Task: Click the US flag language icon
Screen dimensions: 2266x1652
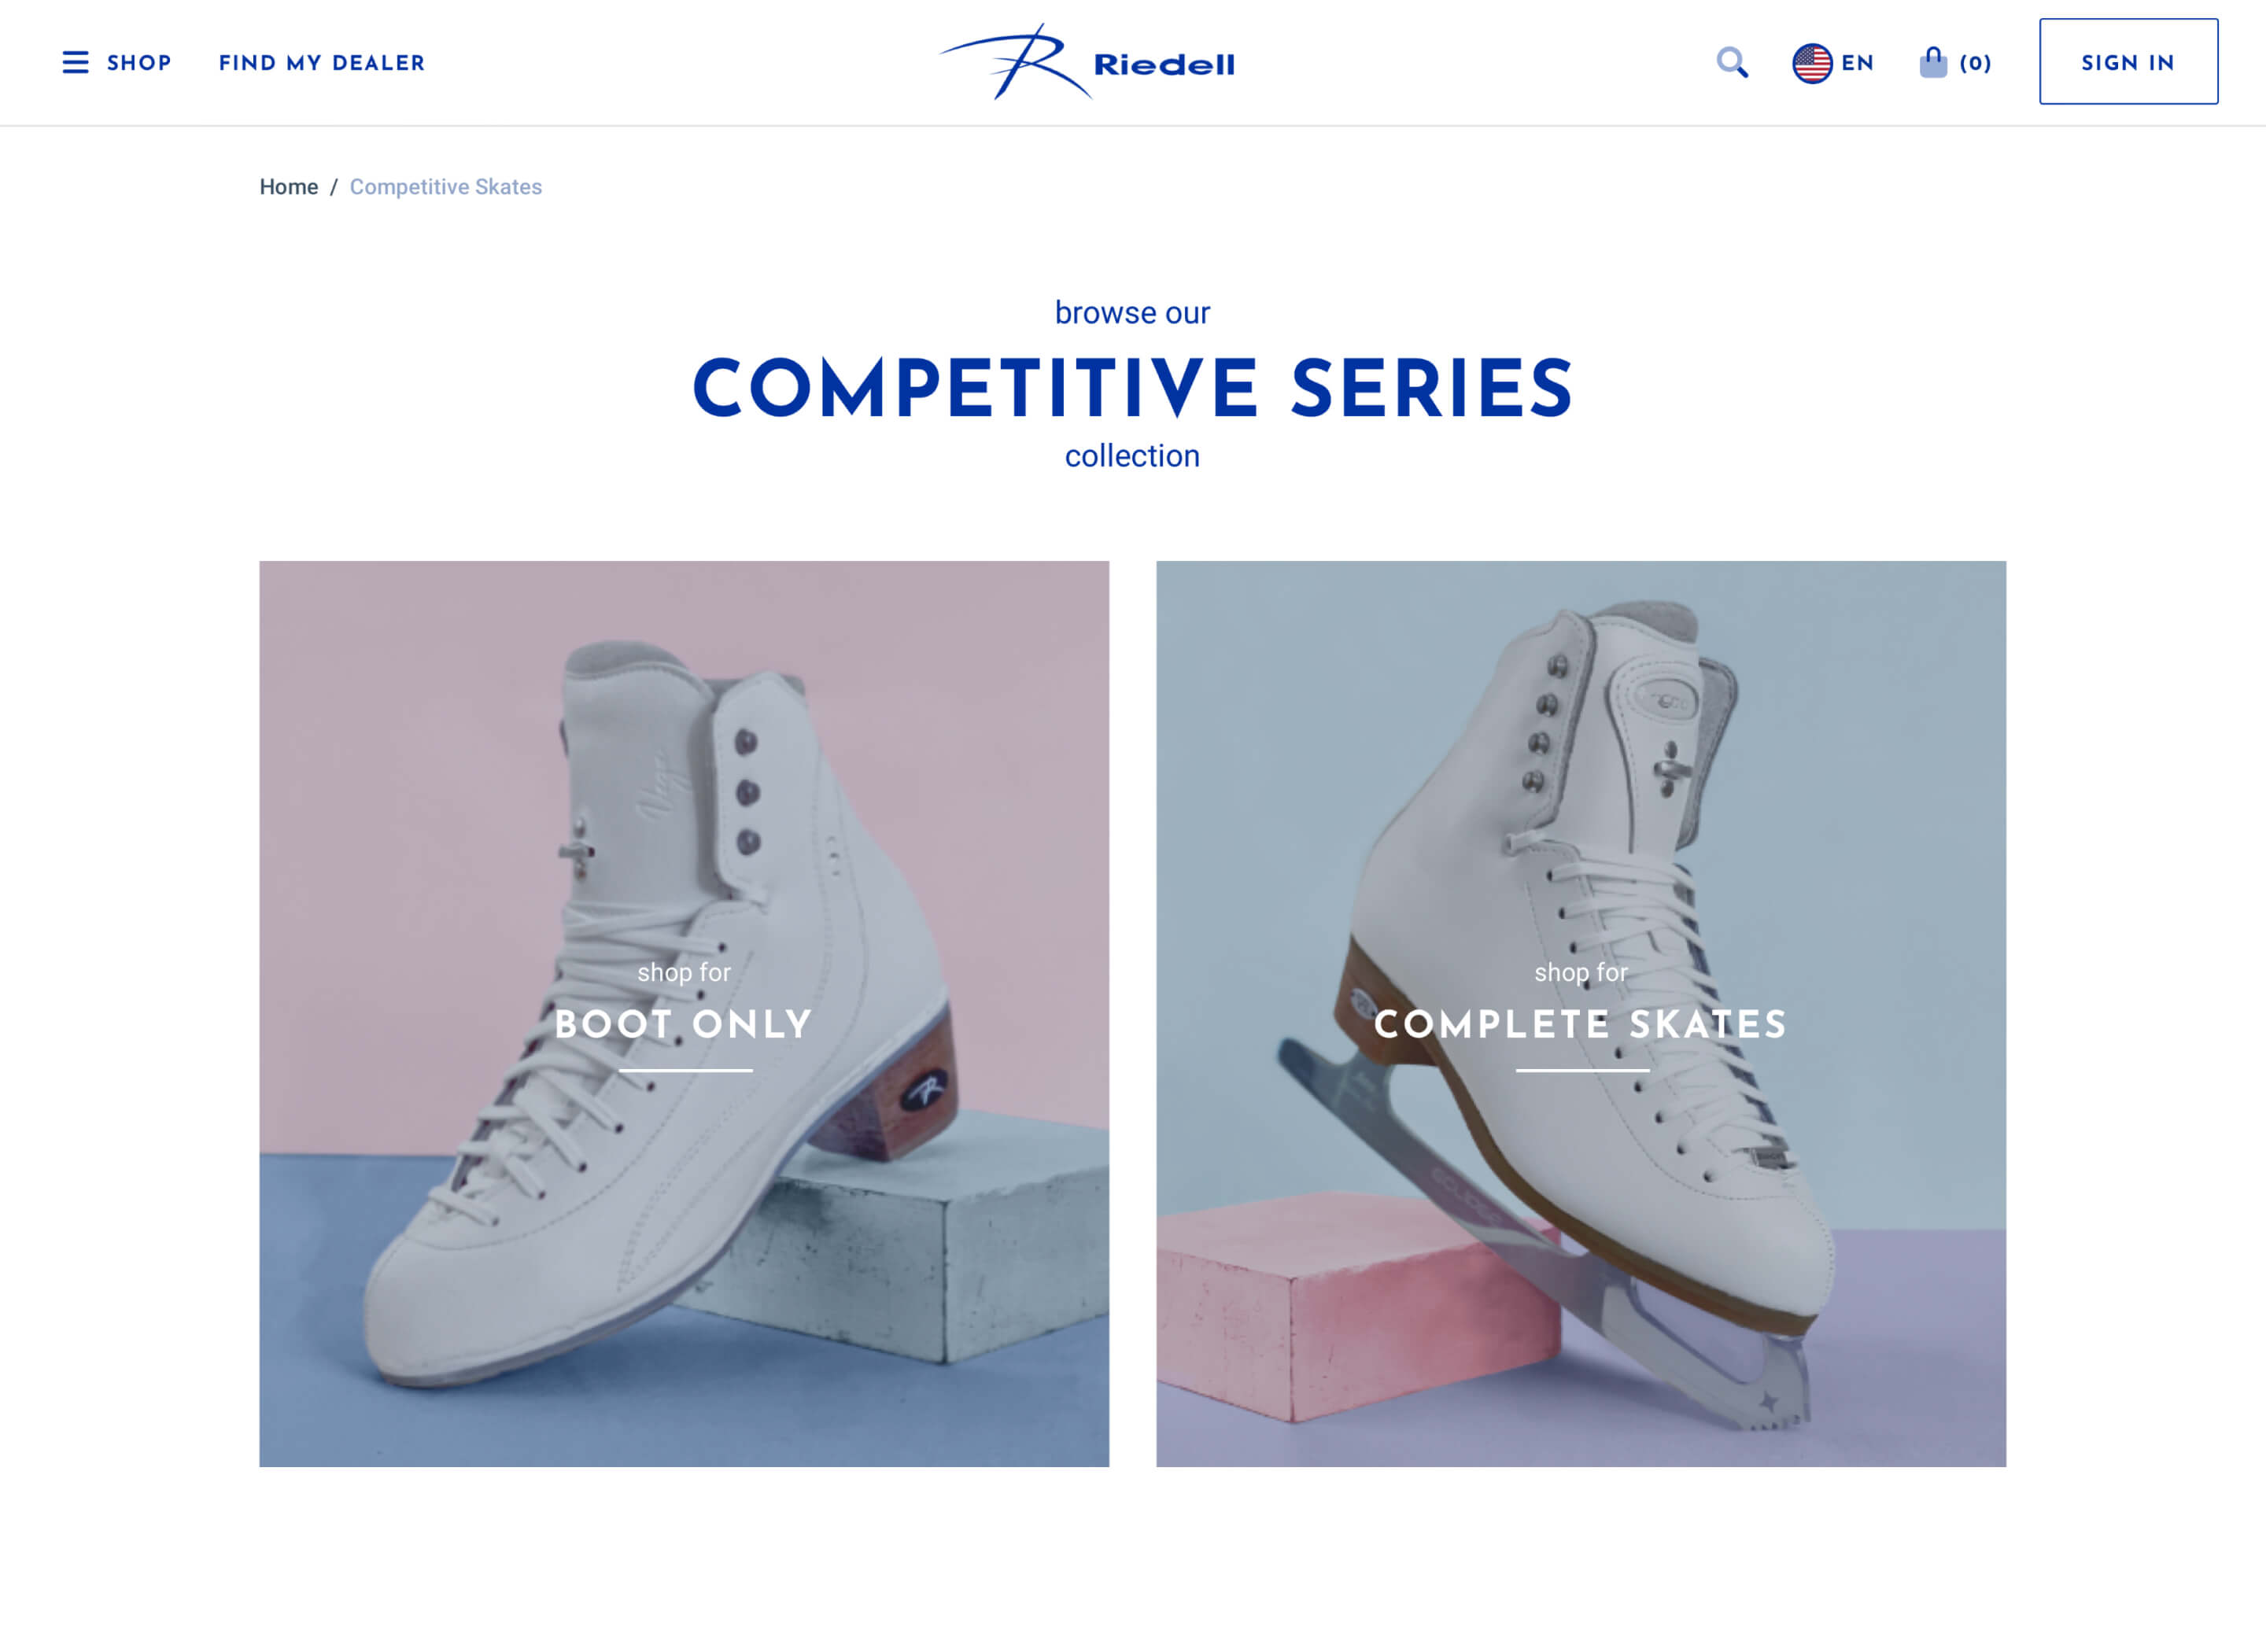Action: tap(1811, 63)
